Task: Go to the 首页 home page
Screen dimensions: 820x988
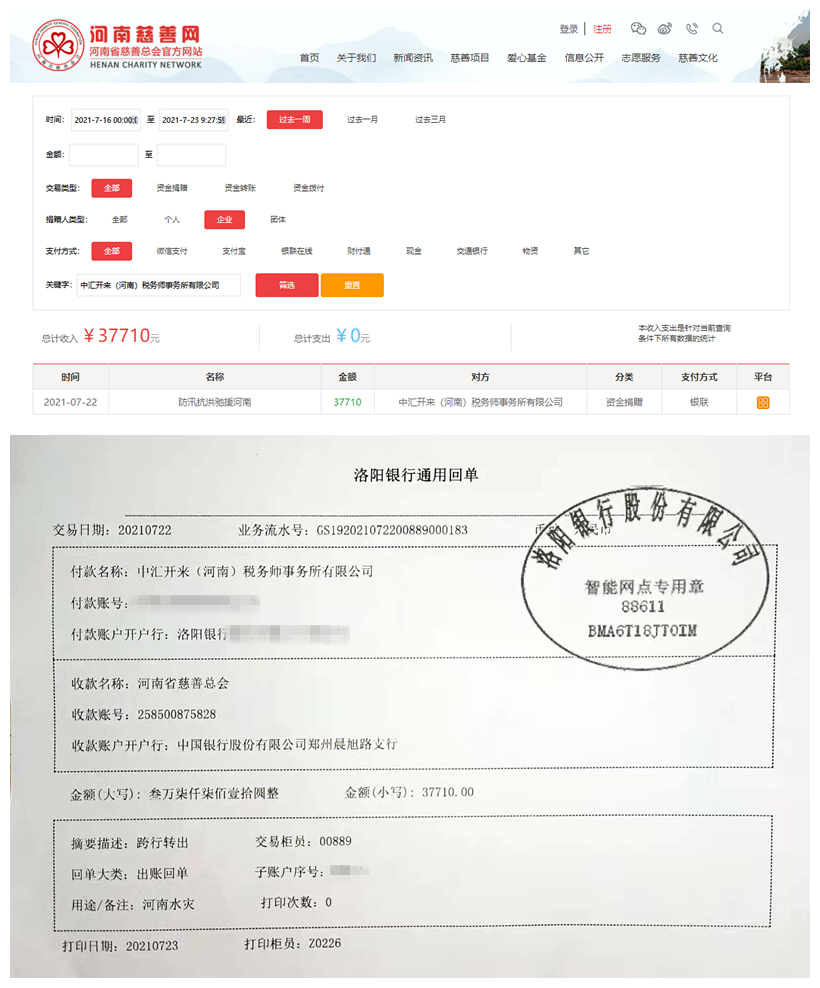Action: 309,58
